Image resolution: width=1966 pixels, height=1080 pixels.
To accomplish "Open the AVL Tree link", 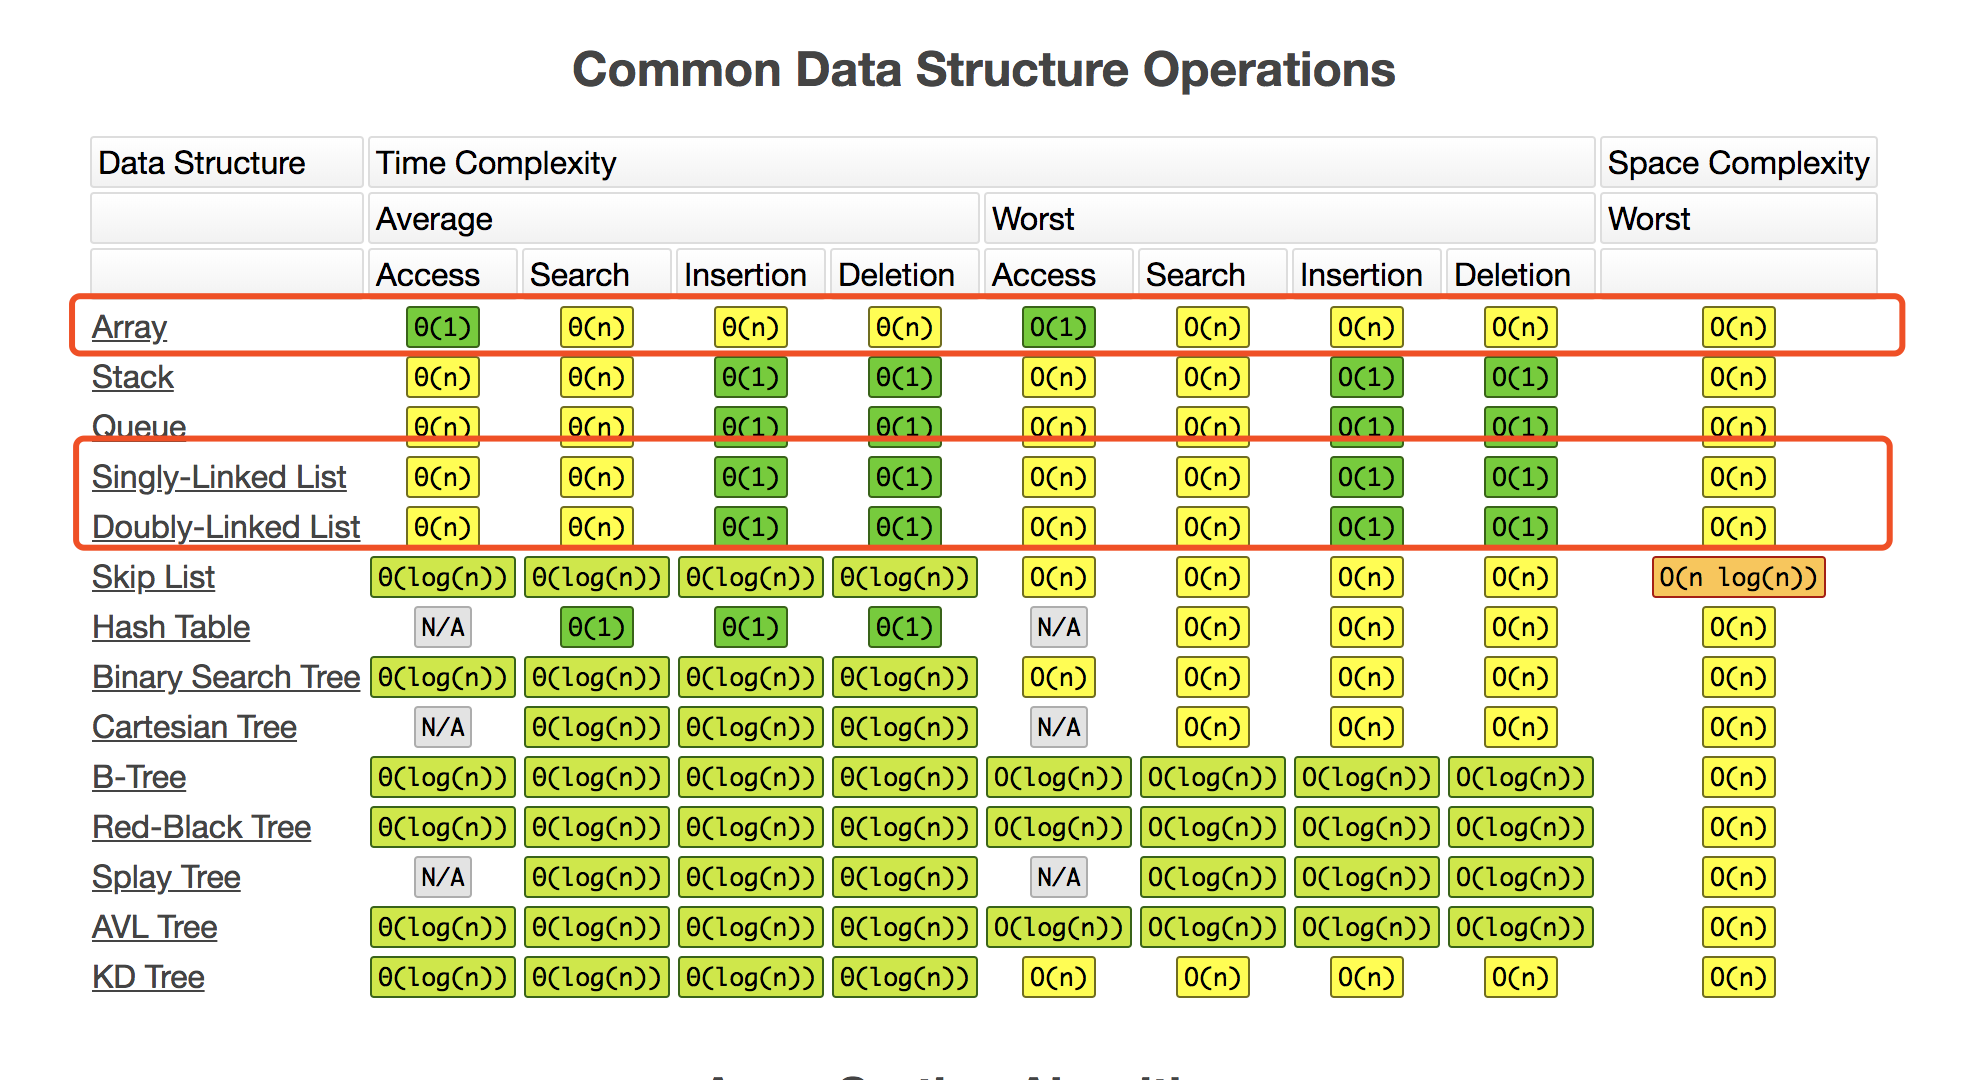I will (154, 927).
